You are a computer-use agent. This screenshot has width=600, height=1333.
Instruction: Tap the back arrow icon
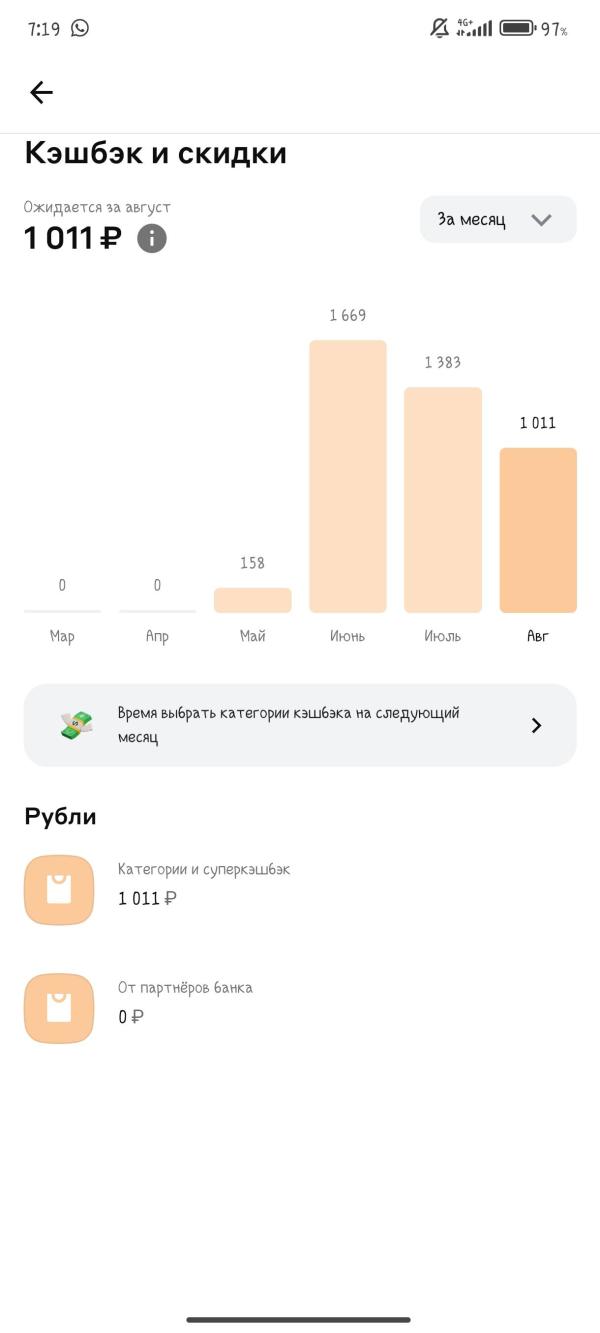[41, 93]
